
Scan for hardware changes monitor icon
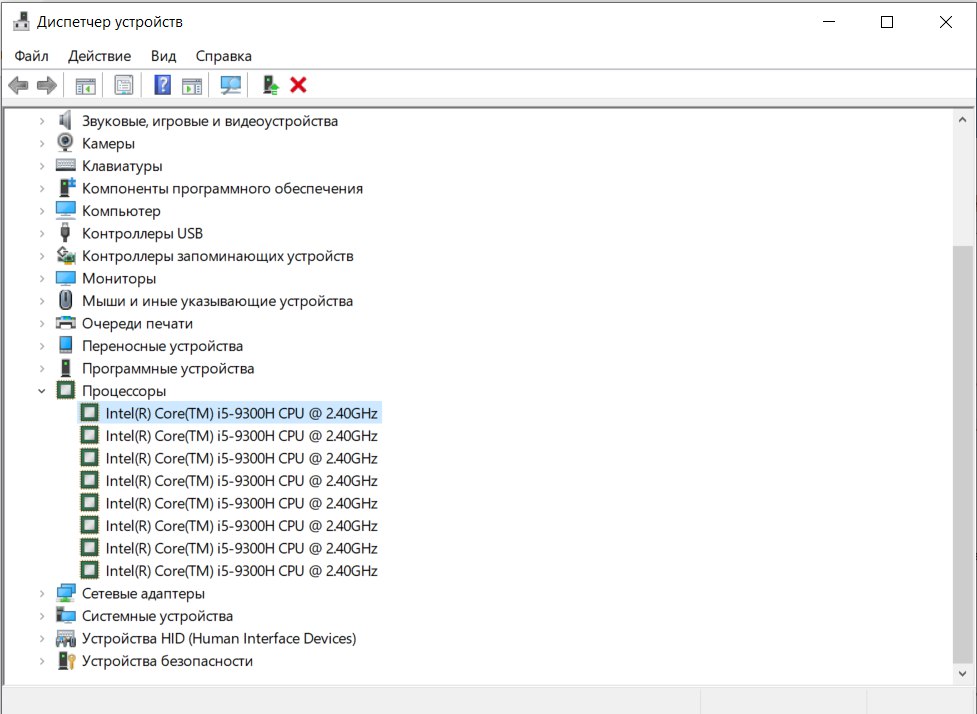coord(231,85)
